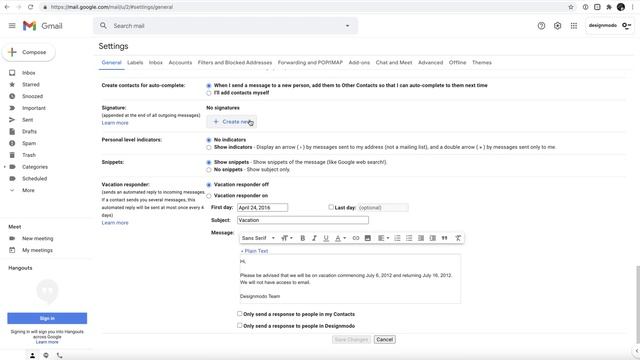This screenshot has height=360, width=640.
Task: Open the text color dropdown
Action: 340,238
